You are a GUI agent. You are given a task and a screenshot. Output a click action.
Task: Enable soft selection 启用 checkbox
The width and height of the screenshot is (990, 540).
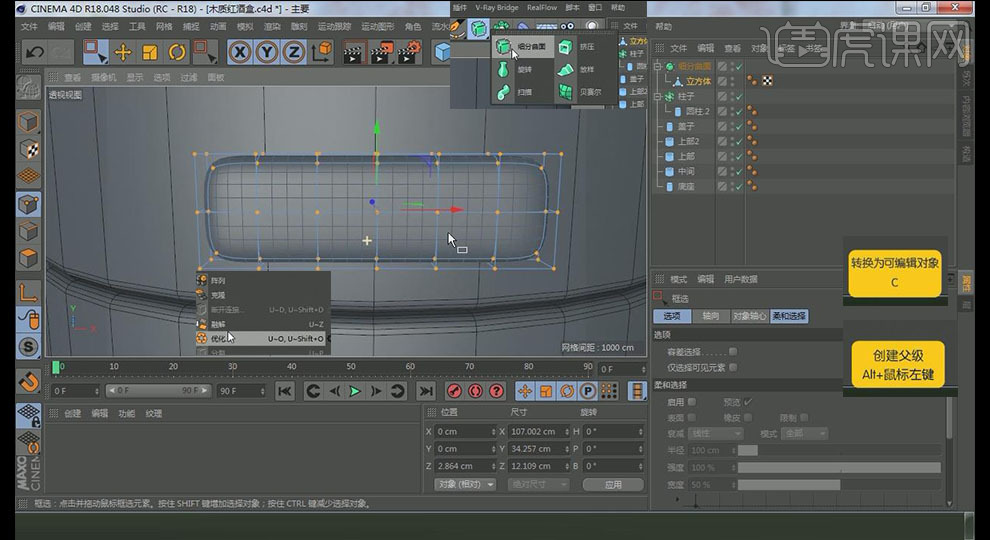pyautogui.click(x=692, y=402)
